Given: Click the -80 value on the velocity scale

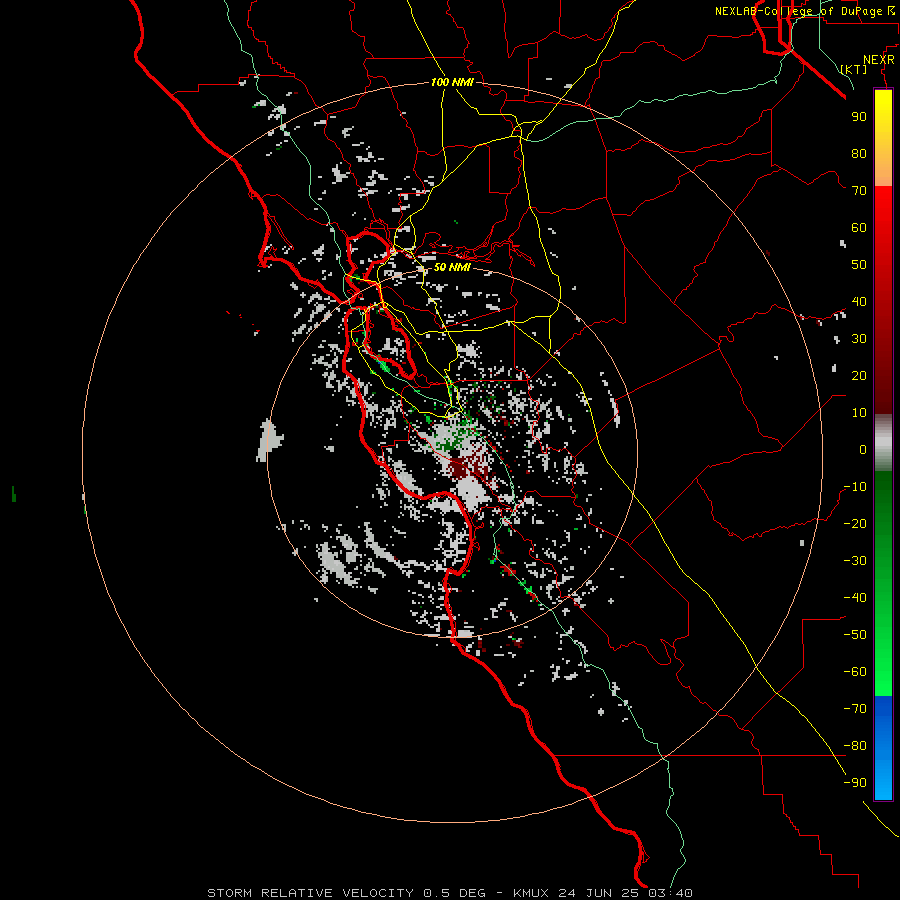Looking at the screenshot, I should click(x=855, y=746).
